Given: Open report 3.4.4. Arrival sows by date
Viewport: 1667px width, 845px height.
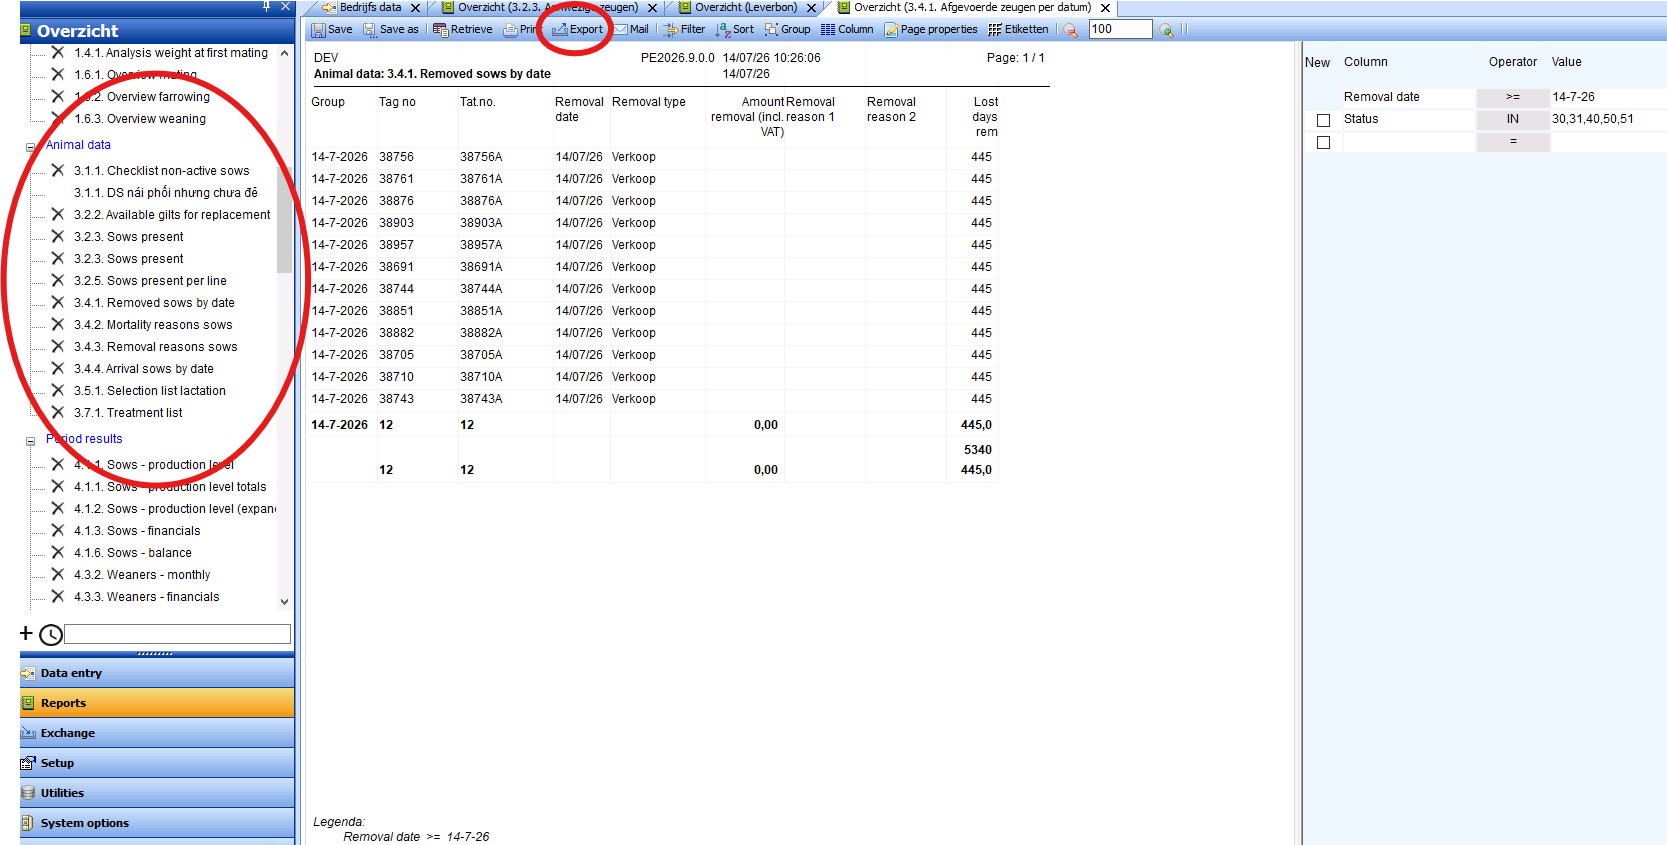Looking at the screenshot, I should coord(144,369).
